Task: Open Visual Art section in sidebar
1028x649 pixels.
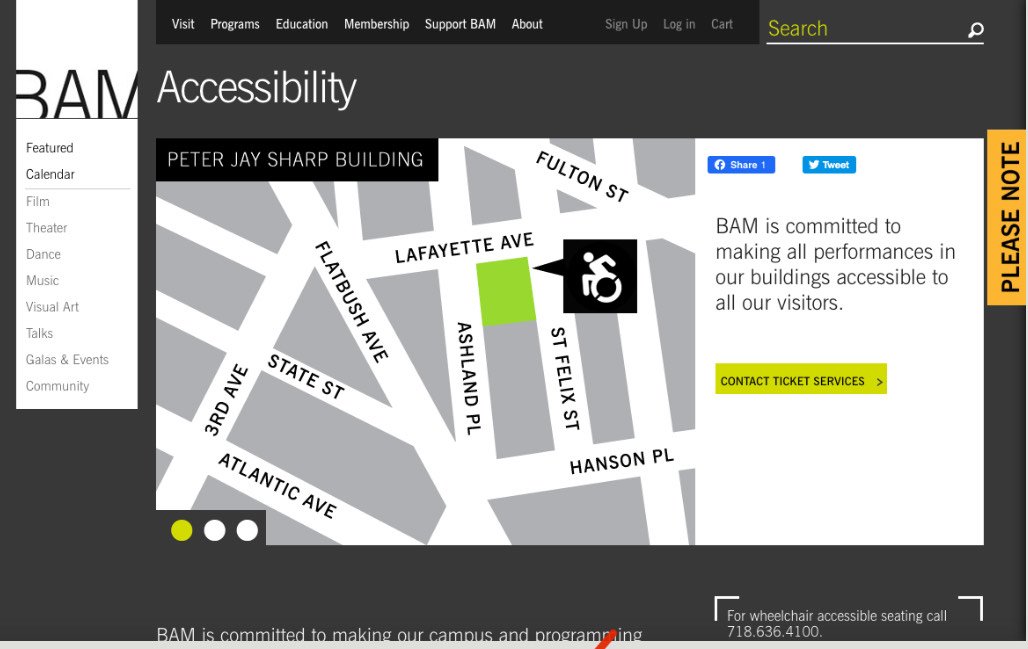Action: click(52, 307)
